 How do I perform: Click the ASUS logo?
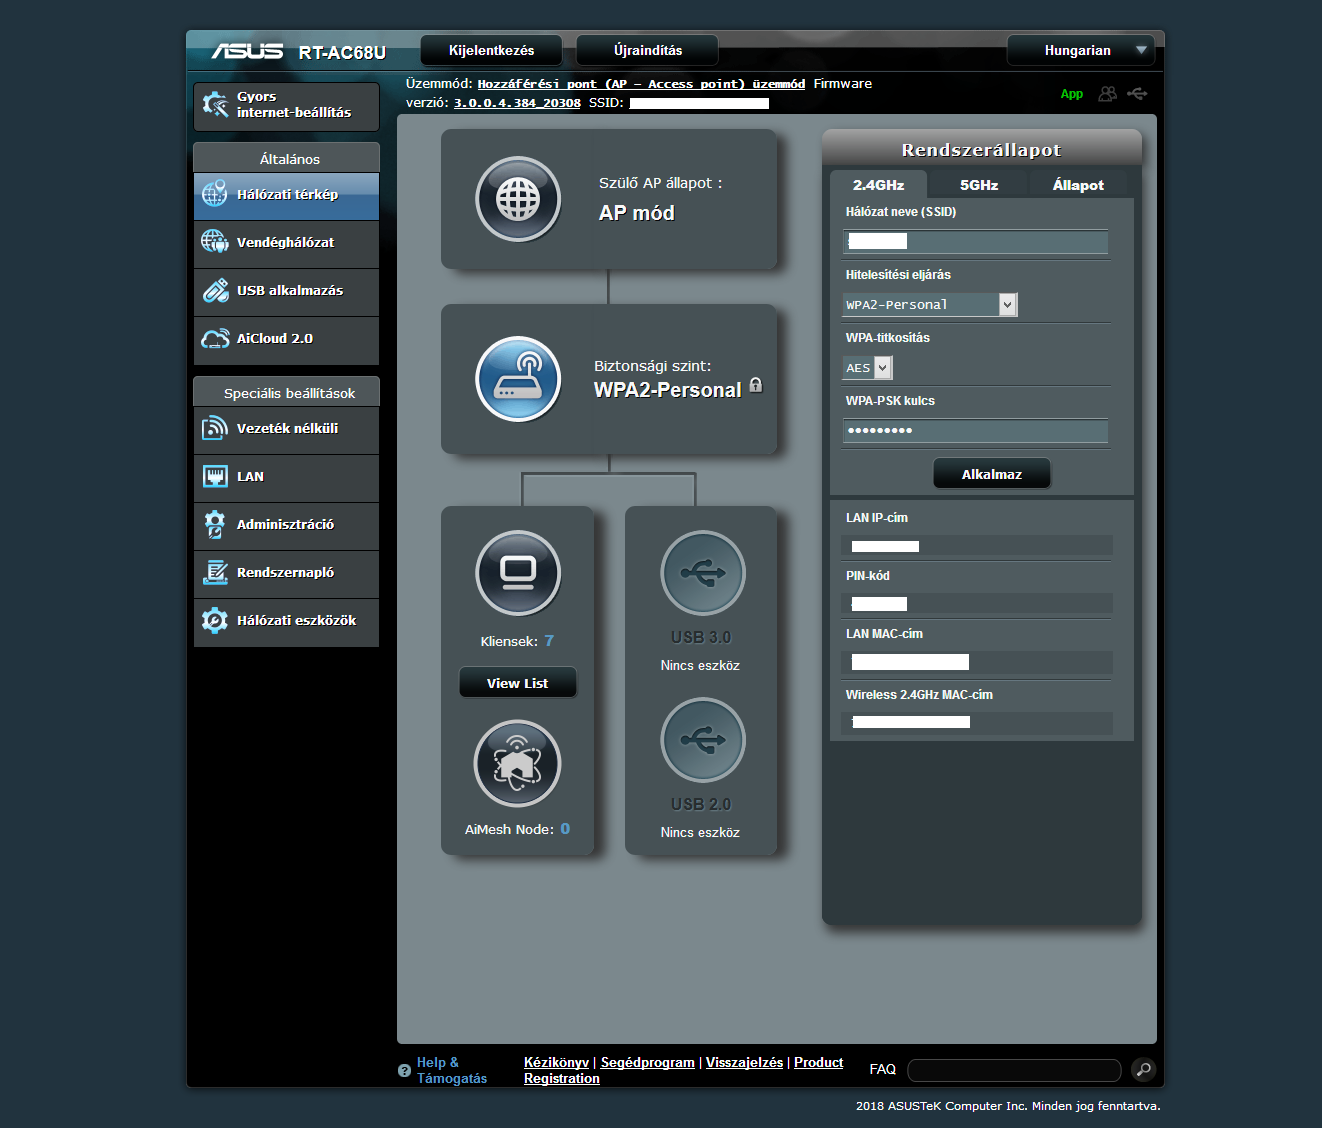point(247,51)
